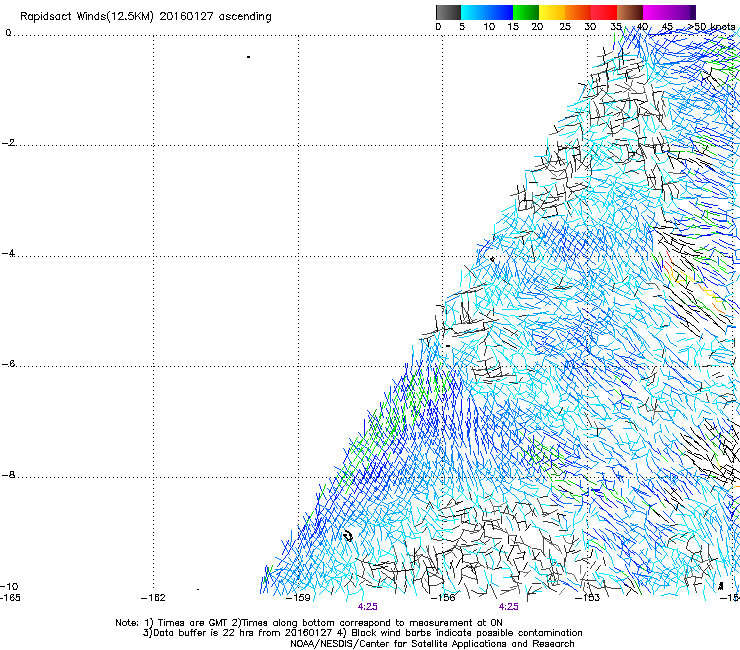The width and height of the screenshot is (740, 650).
Task: Click the legend value "25"
Action: point(565,27)
